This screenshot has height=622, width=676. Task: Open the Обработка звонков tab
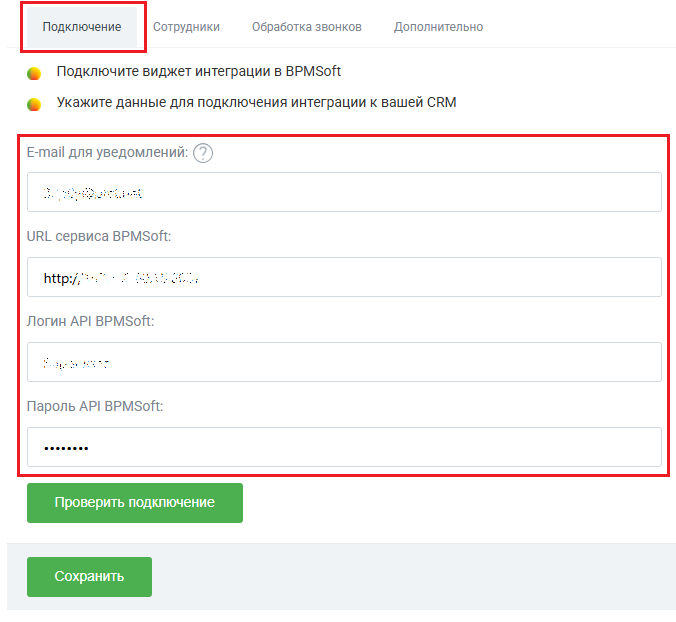point(307,27)
